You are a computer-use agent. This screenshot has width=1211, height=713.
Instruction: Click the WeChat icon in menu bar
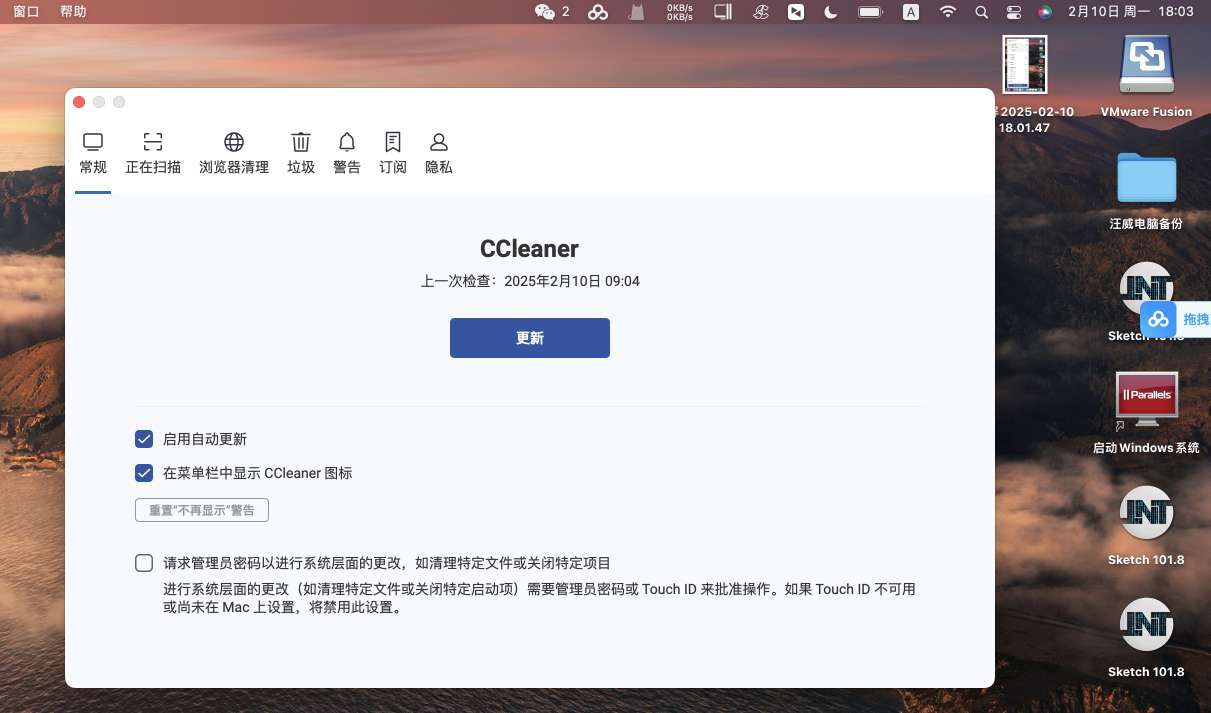pos(545,12)
